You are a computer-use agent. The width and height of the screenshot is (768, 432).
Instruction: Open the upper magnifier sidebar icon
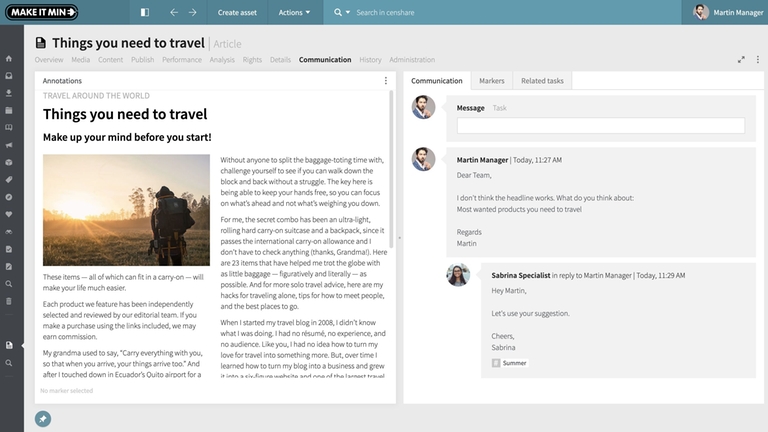[x=9, y=284]
